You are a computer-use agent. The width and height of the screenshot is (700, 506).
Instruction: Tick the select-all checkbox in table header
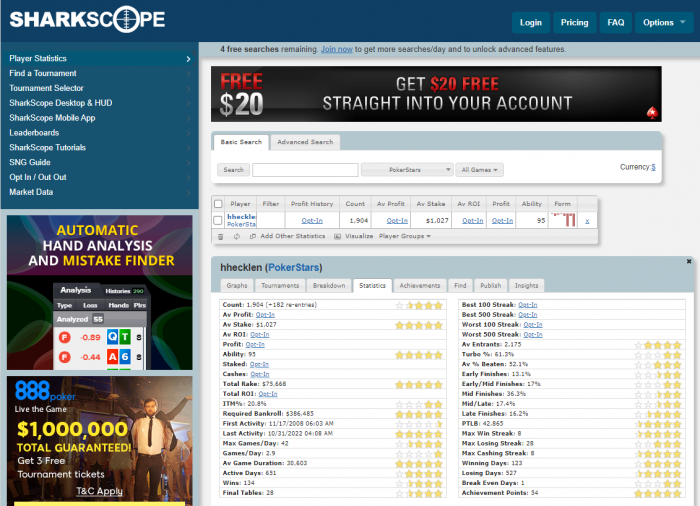pos(218,204)
